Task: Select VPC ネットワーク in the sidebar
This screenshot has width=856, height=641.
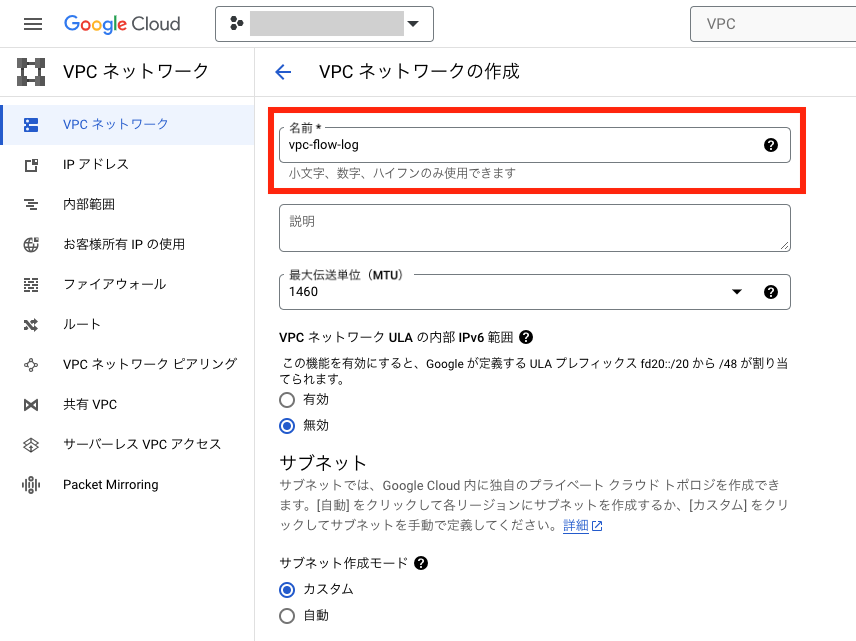Action: [129, 124]
